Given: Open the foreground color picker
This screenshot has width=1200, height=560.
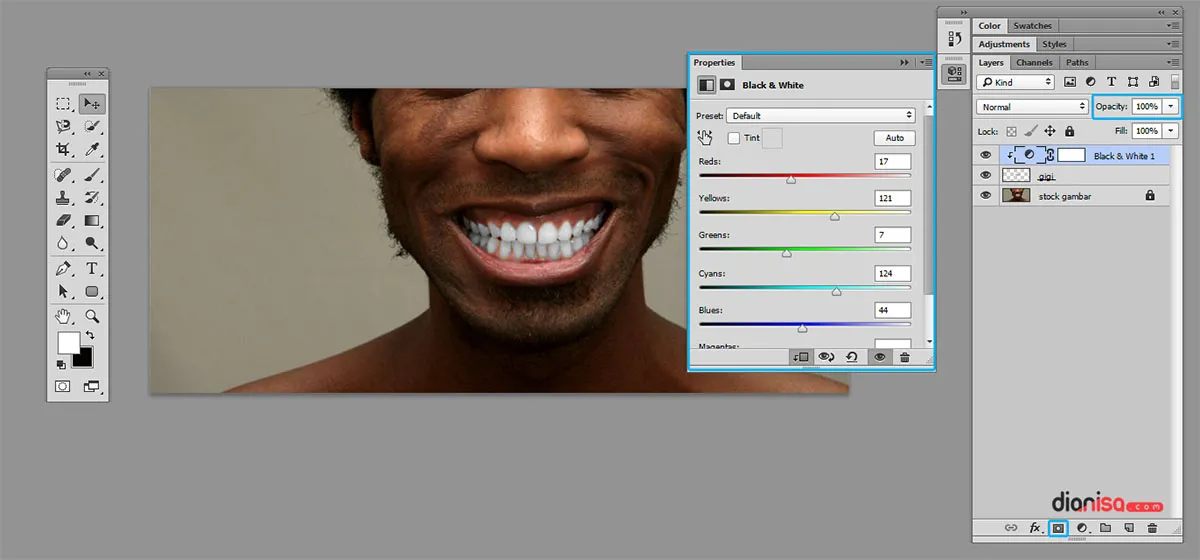Looking at the screenshot, I should 67,342.
